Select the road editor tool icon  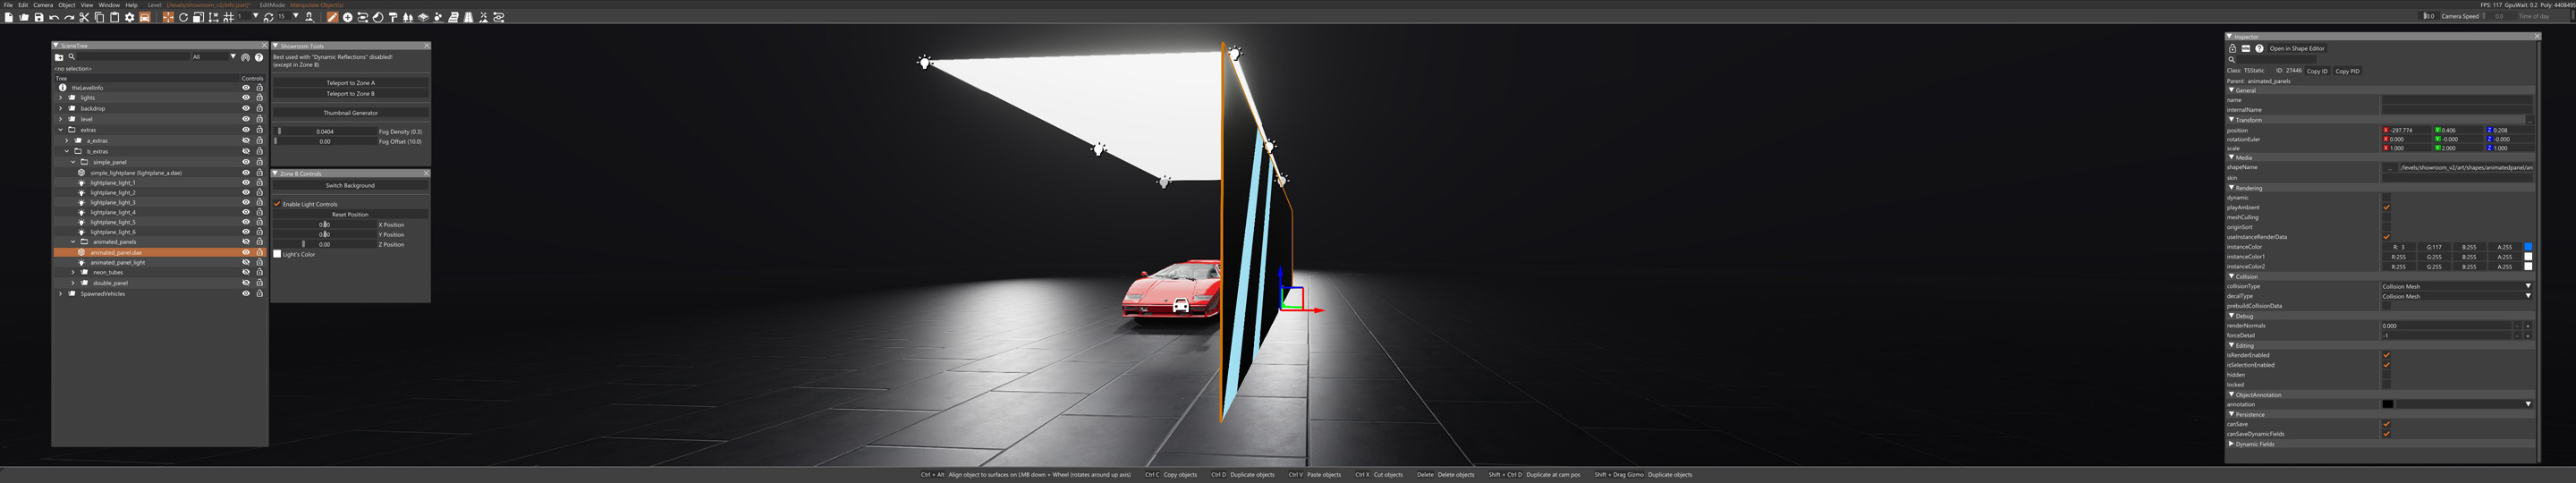click(x=468, y=17)
